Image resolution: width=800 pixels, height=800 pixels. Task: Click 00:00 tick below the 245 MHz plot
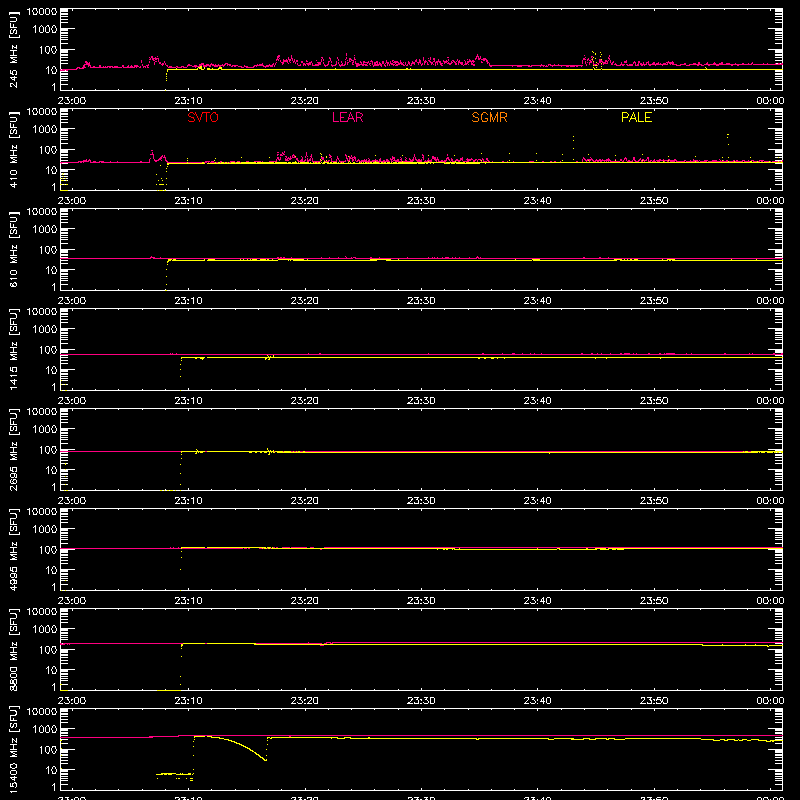tap(770, 101)
